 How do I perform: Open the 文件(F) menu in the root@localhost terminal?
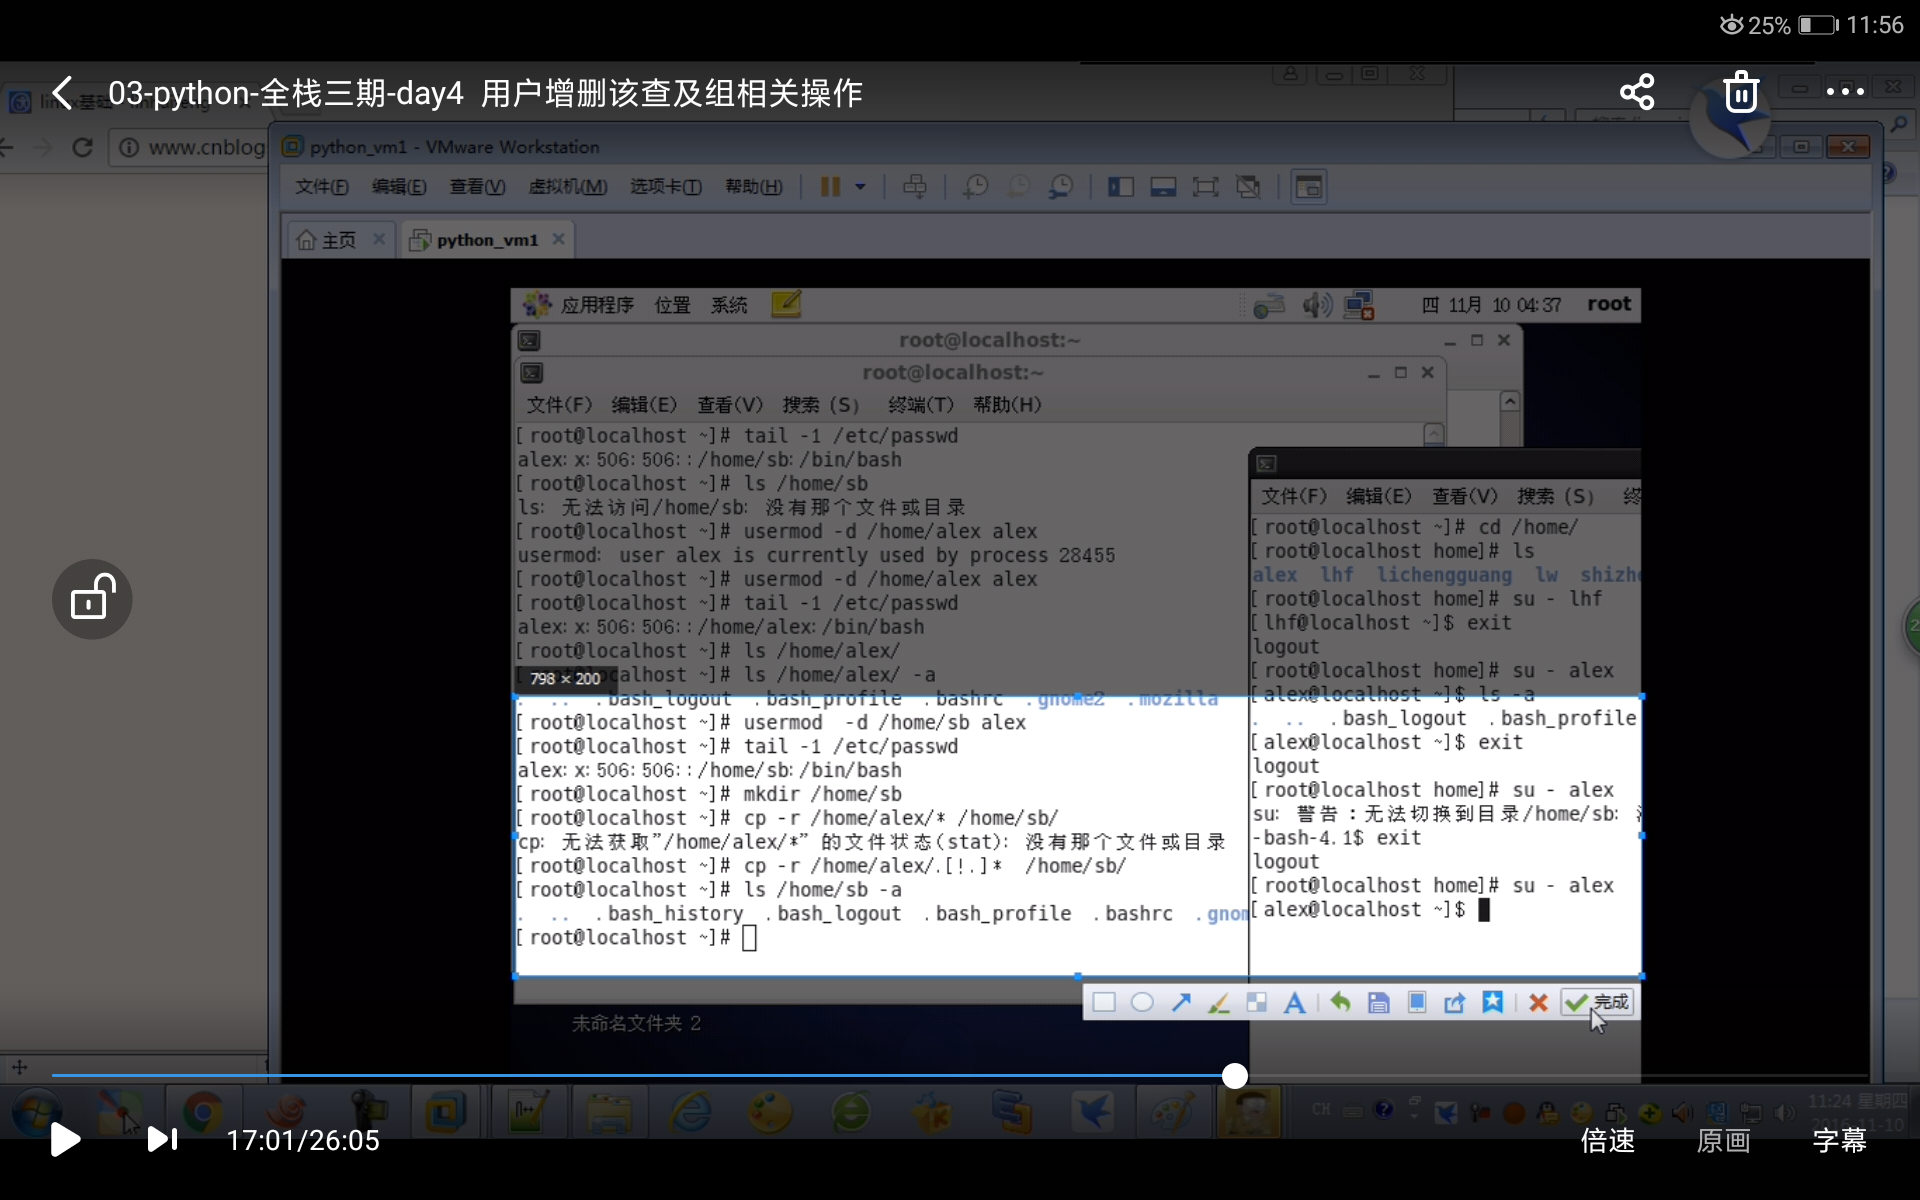(x=559, y=405)
